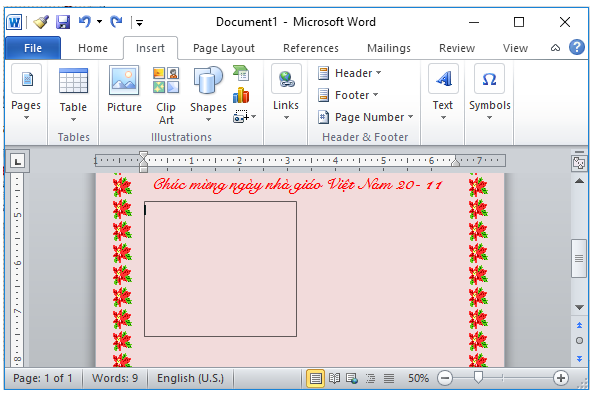Click the Text WordArt icon
This screenshot has height=393, width=593.
pyautogui.click(x=443, y=79)
